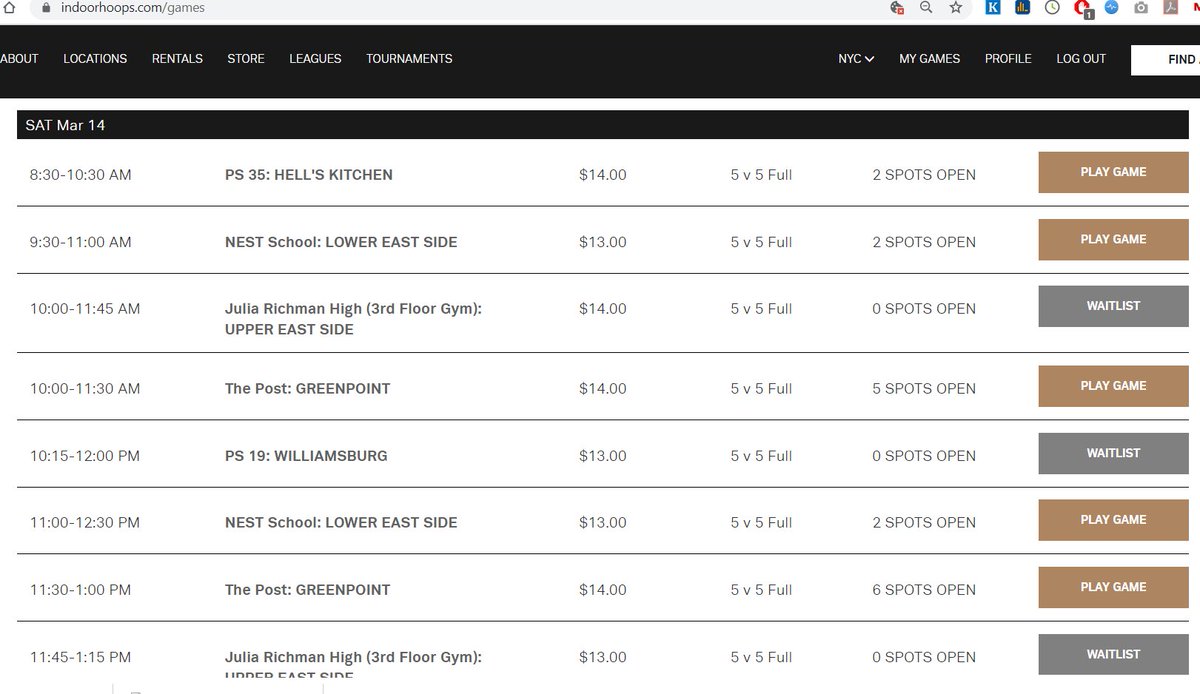1200x694 pixels.
Task: Click LOG OUT
Action: (x=1081, y=58)
